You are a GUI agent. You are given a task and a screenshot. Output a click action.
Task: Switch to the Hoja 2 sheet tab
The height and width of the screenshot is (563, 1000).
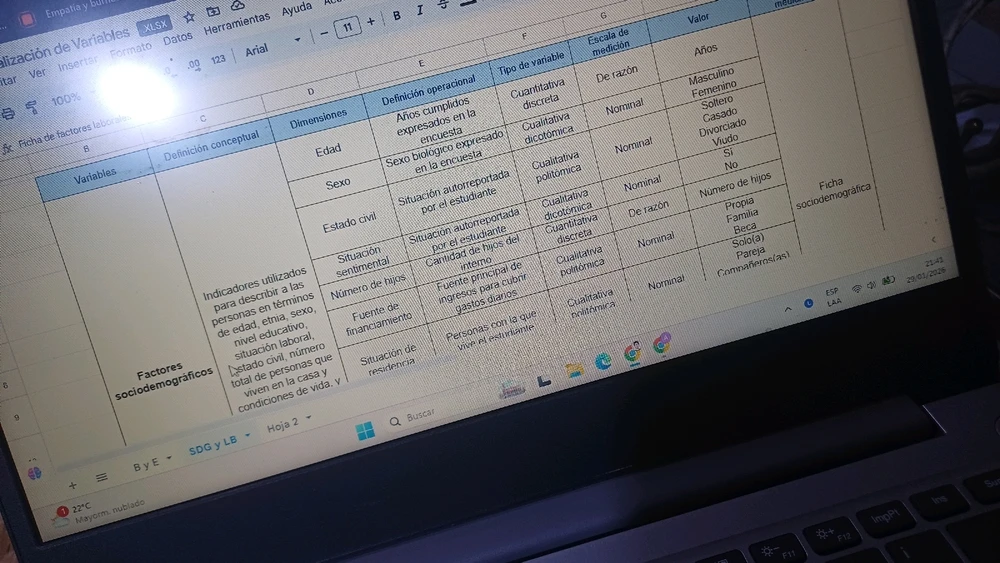282,425
